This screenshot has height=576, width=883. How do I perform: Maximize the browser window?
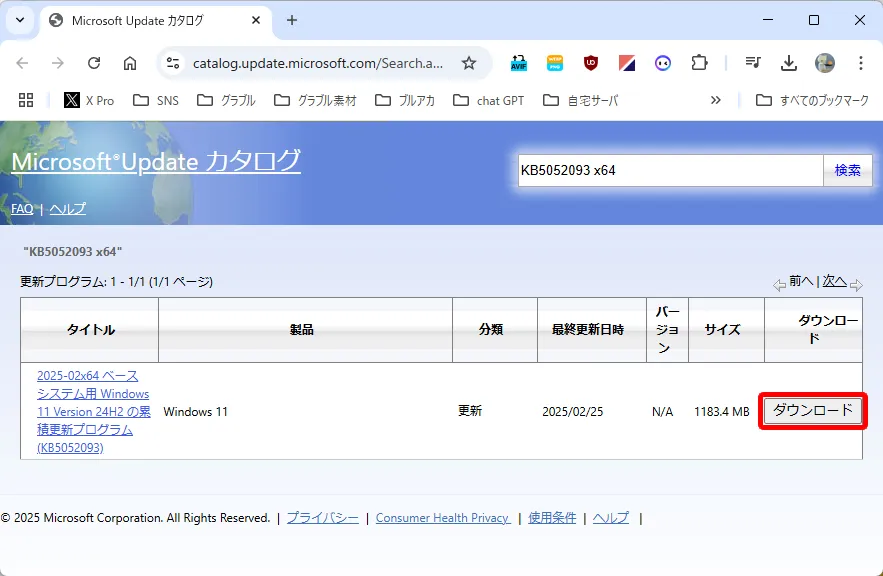point(814,20)
